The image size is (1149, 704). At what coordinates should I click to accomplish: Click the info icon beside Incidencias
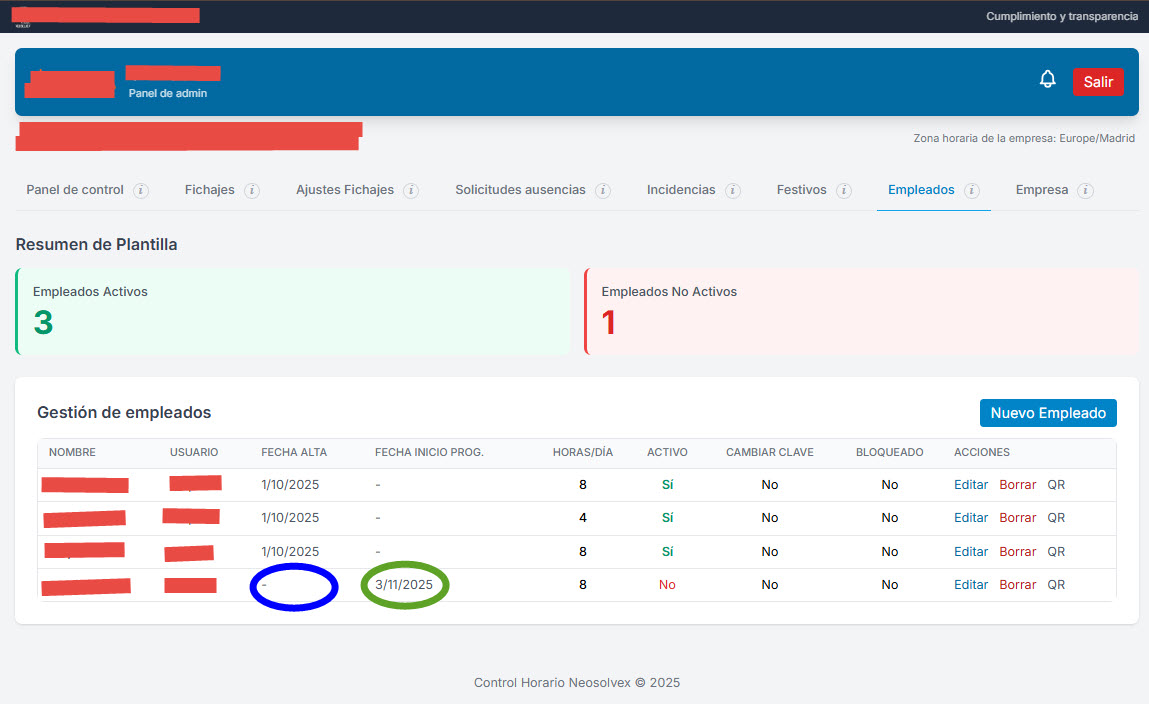[734, 189]
